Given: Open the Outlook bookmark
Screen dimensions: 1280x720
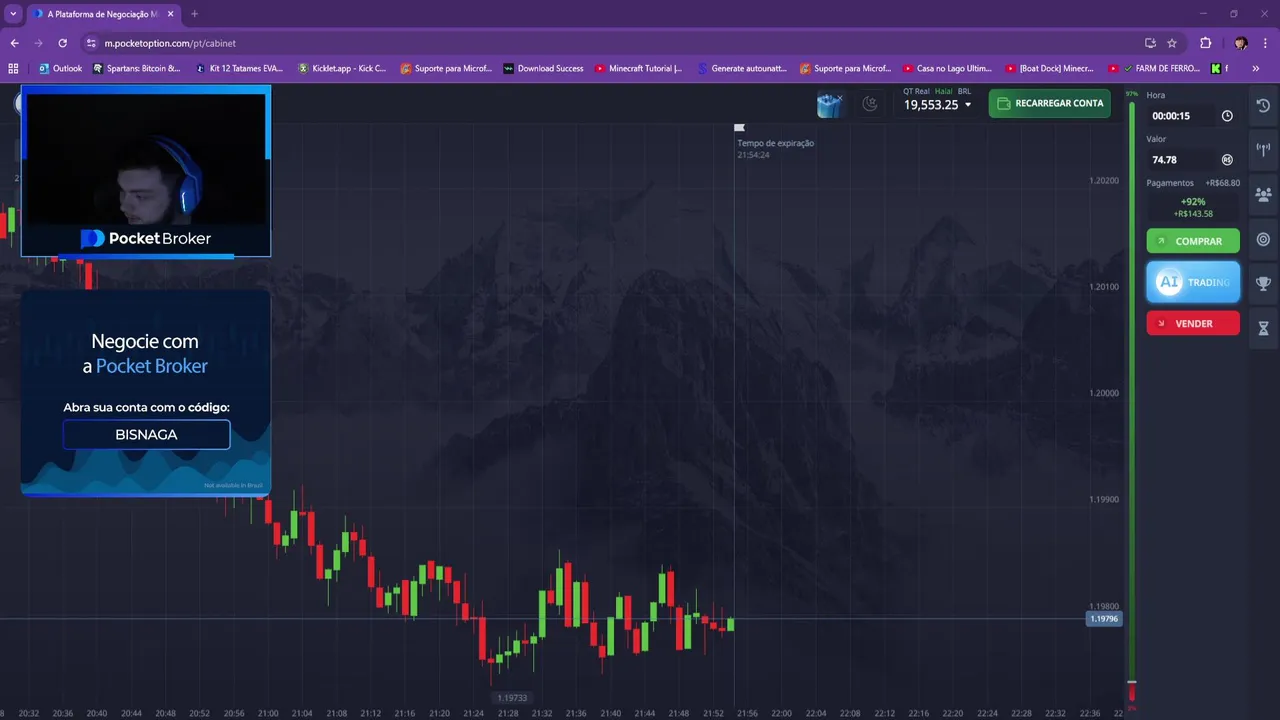Looking at the screenshot, I should click(60, 69).
